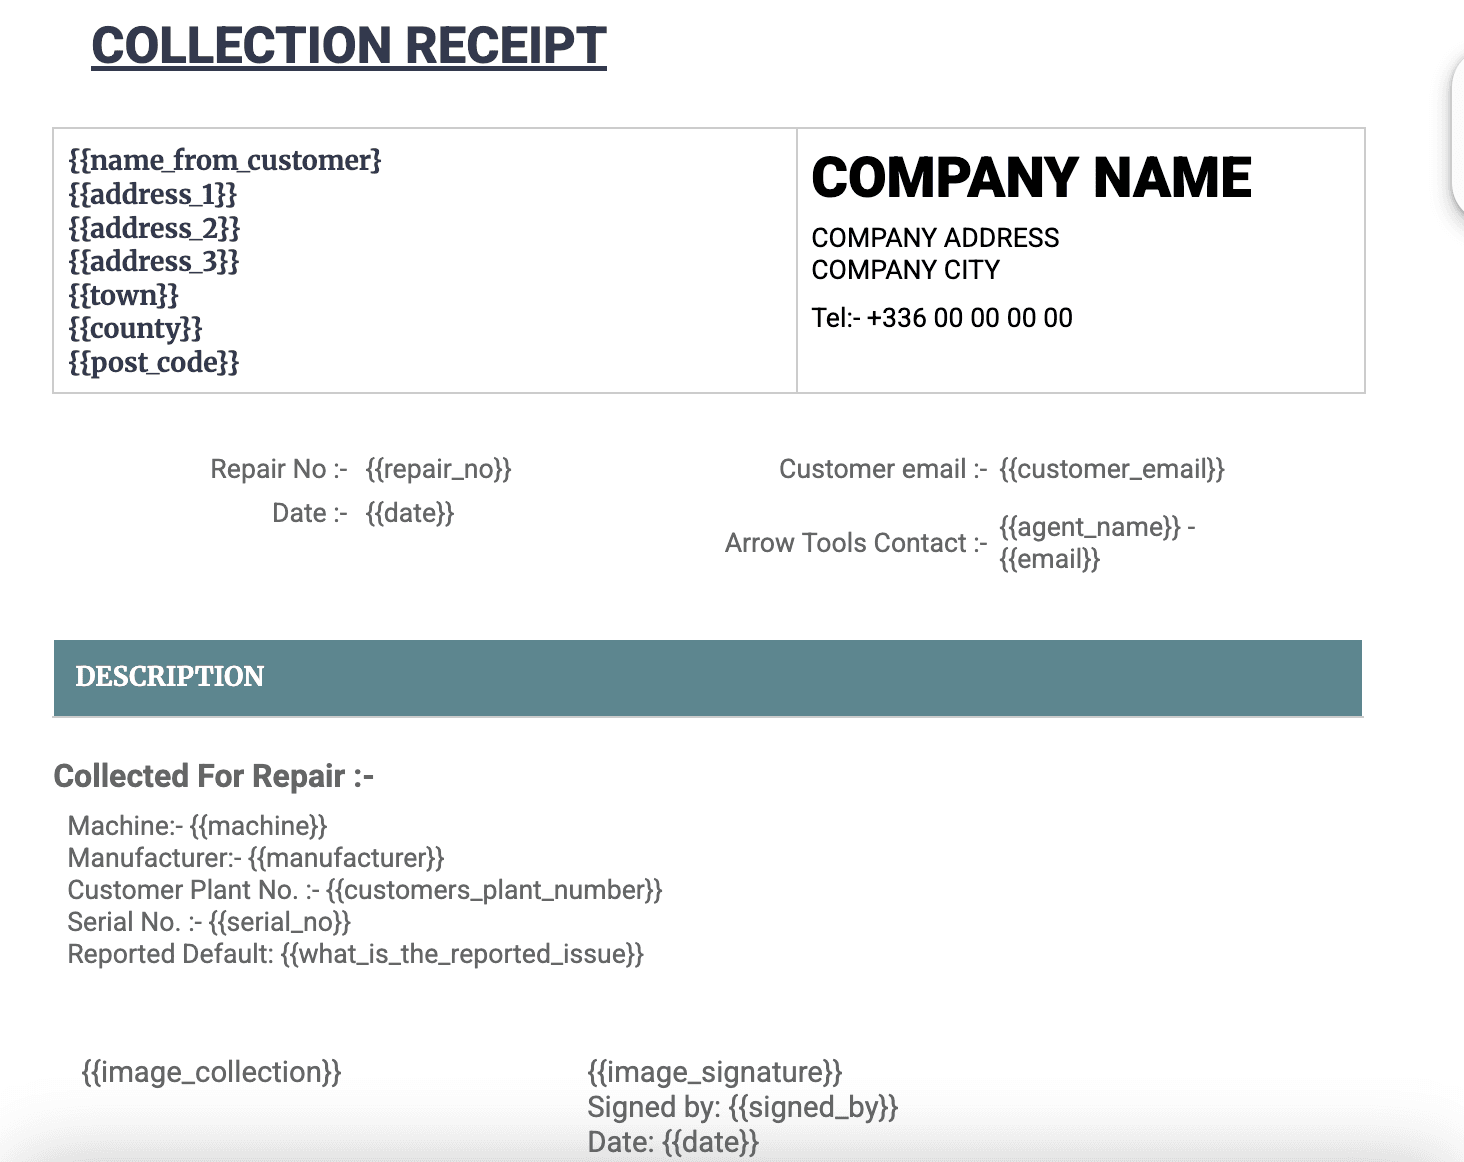The image size is (1464, 1162).
Task: Click the COLLECTION RECEIPT heading
Action: pos(348,44)
